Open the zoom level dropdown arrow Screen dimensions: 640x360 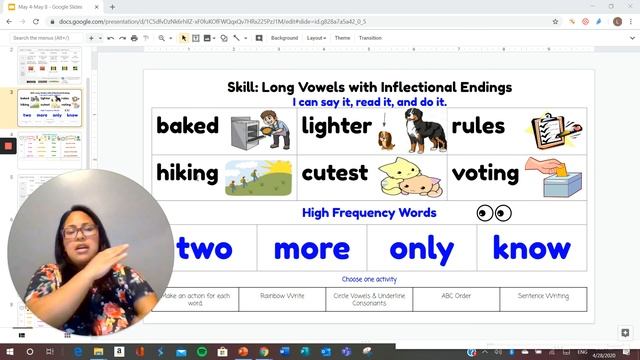171,38
